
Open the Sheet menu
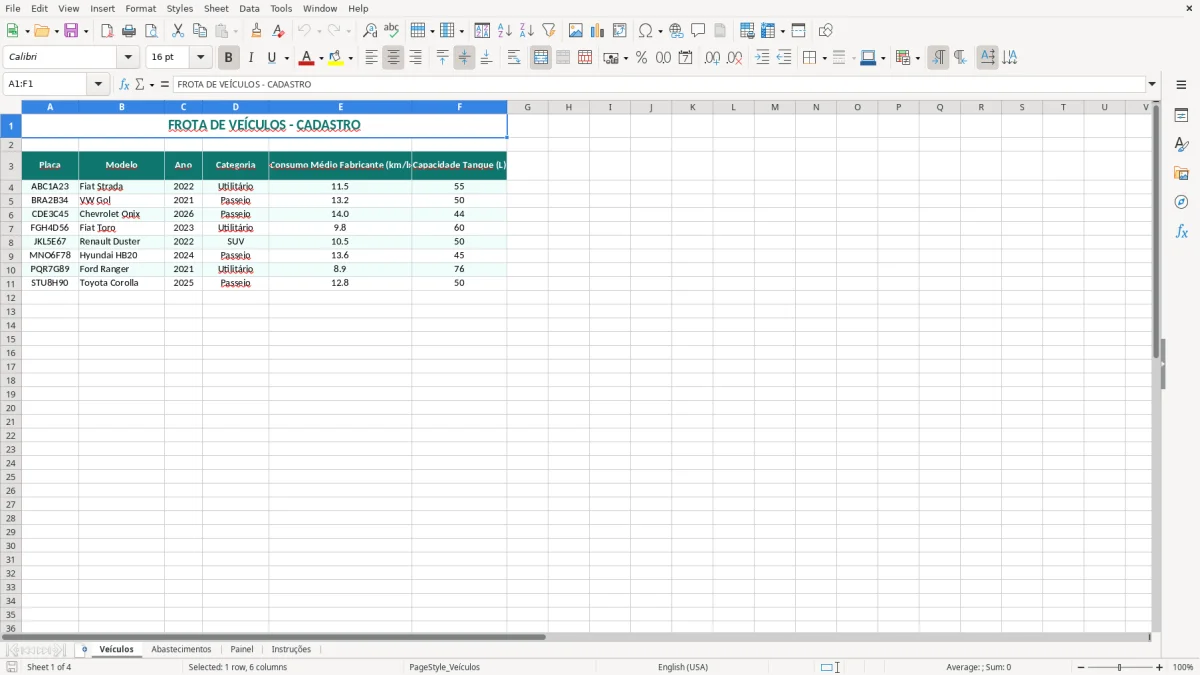click(x=216, y=8)
